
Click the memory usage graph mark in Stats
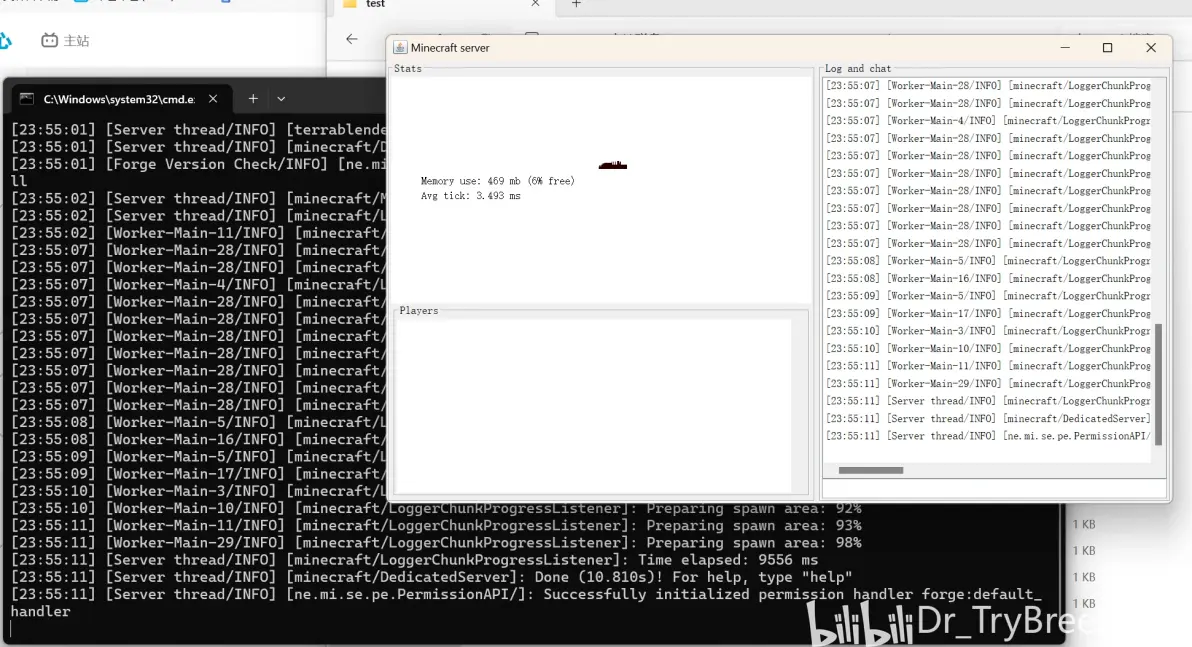613,165
